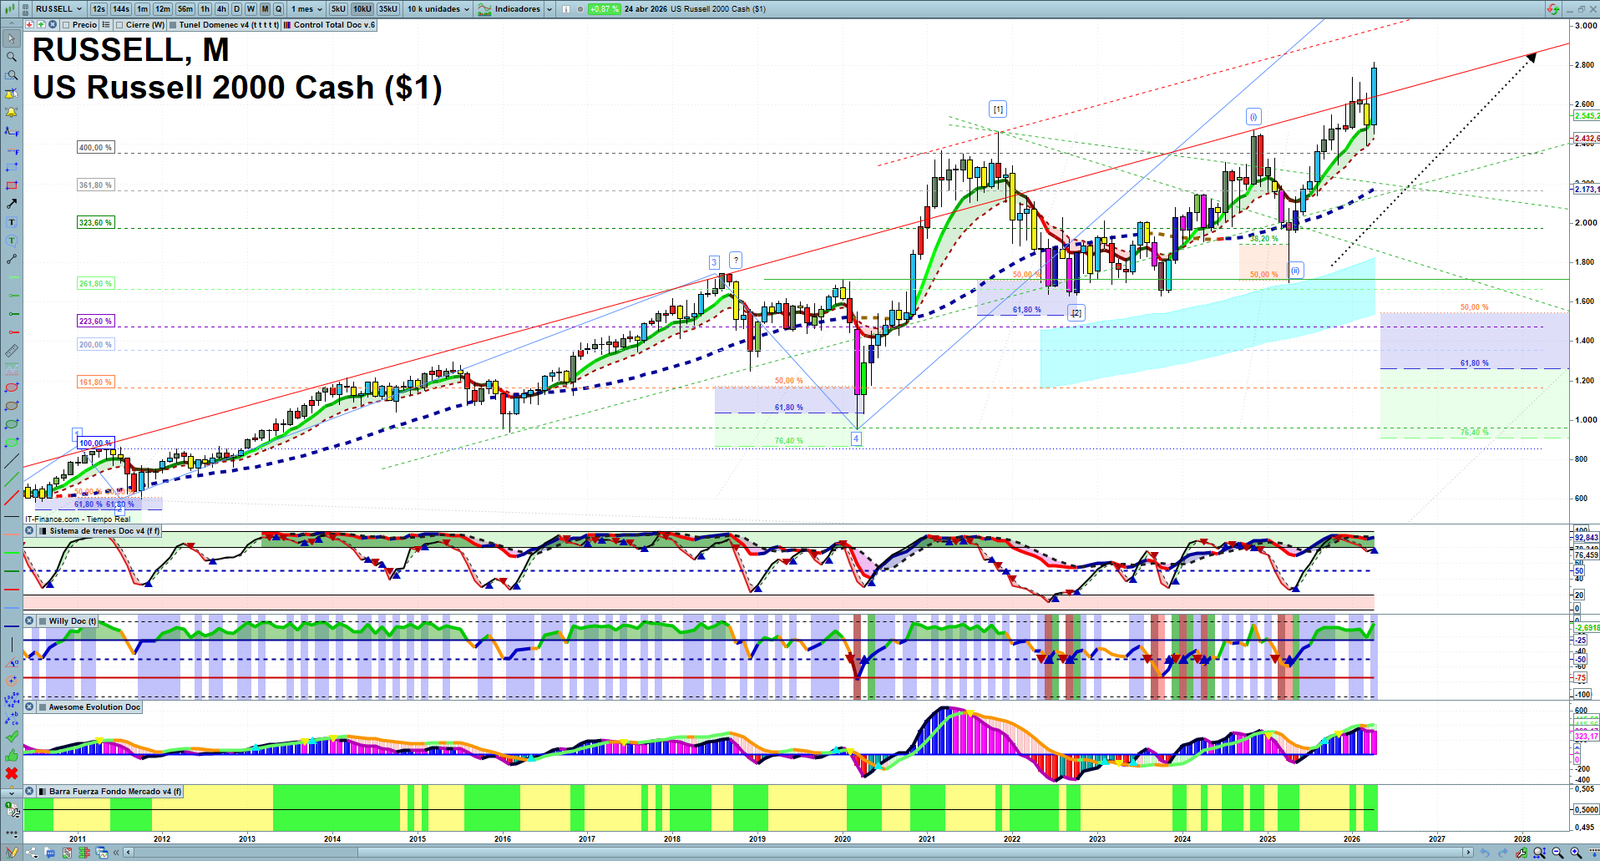Select the black vertical line tool
This screenshot has height=861, width=1600.
[11, 644]
